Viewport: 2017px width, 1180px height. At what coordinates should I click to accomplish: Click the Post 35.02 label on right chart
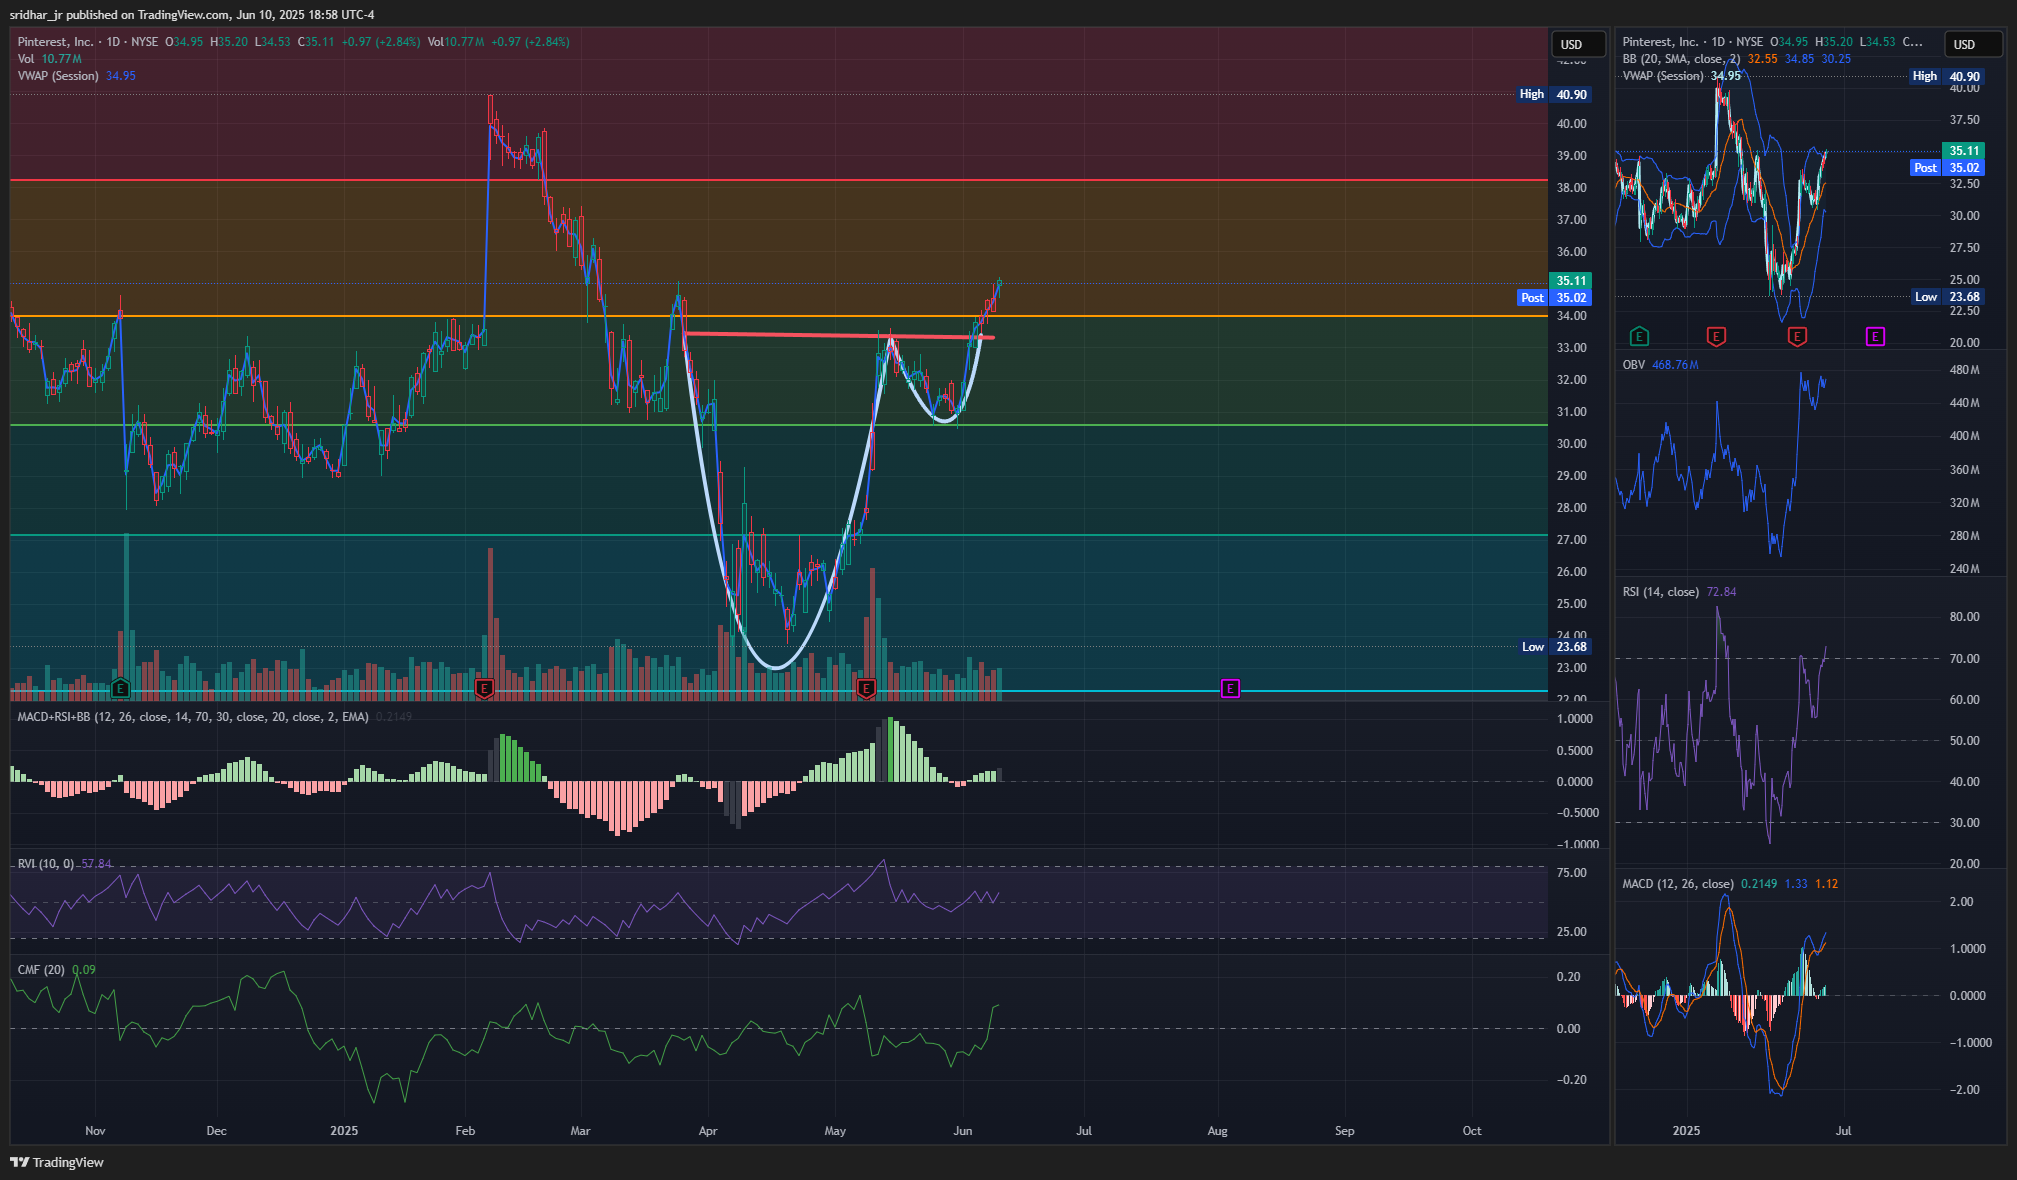point(1947,168)
